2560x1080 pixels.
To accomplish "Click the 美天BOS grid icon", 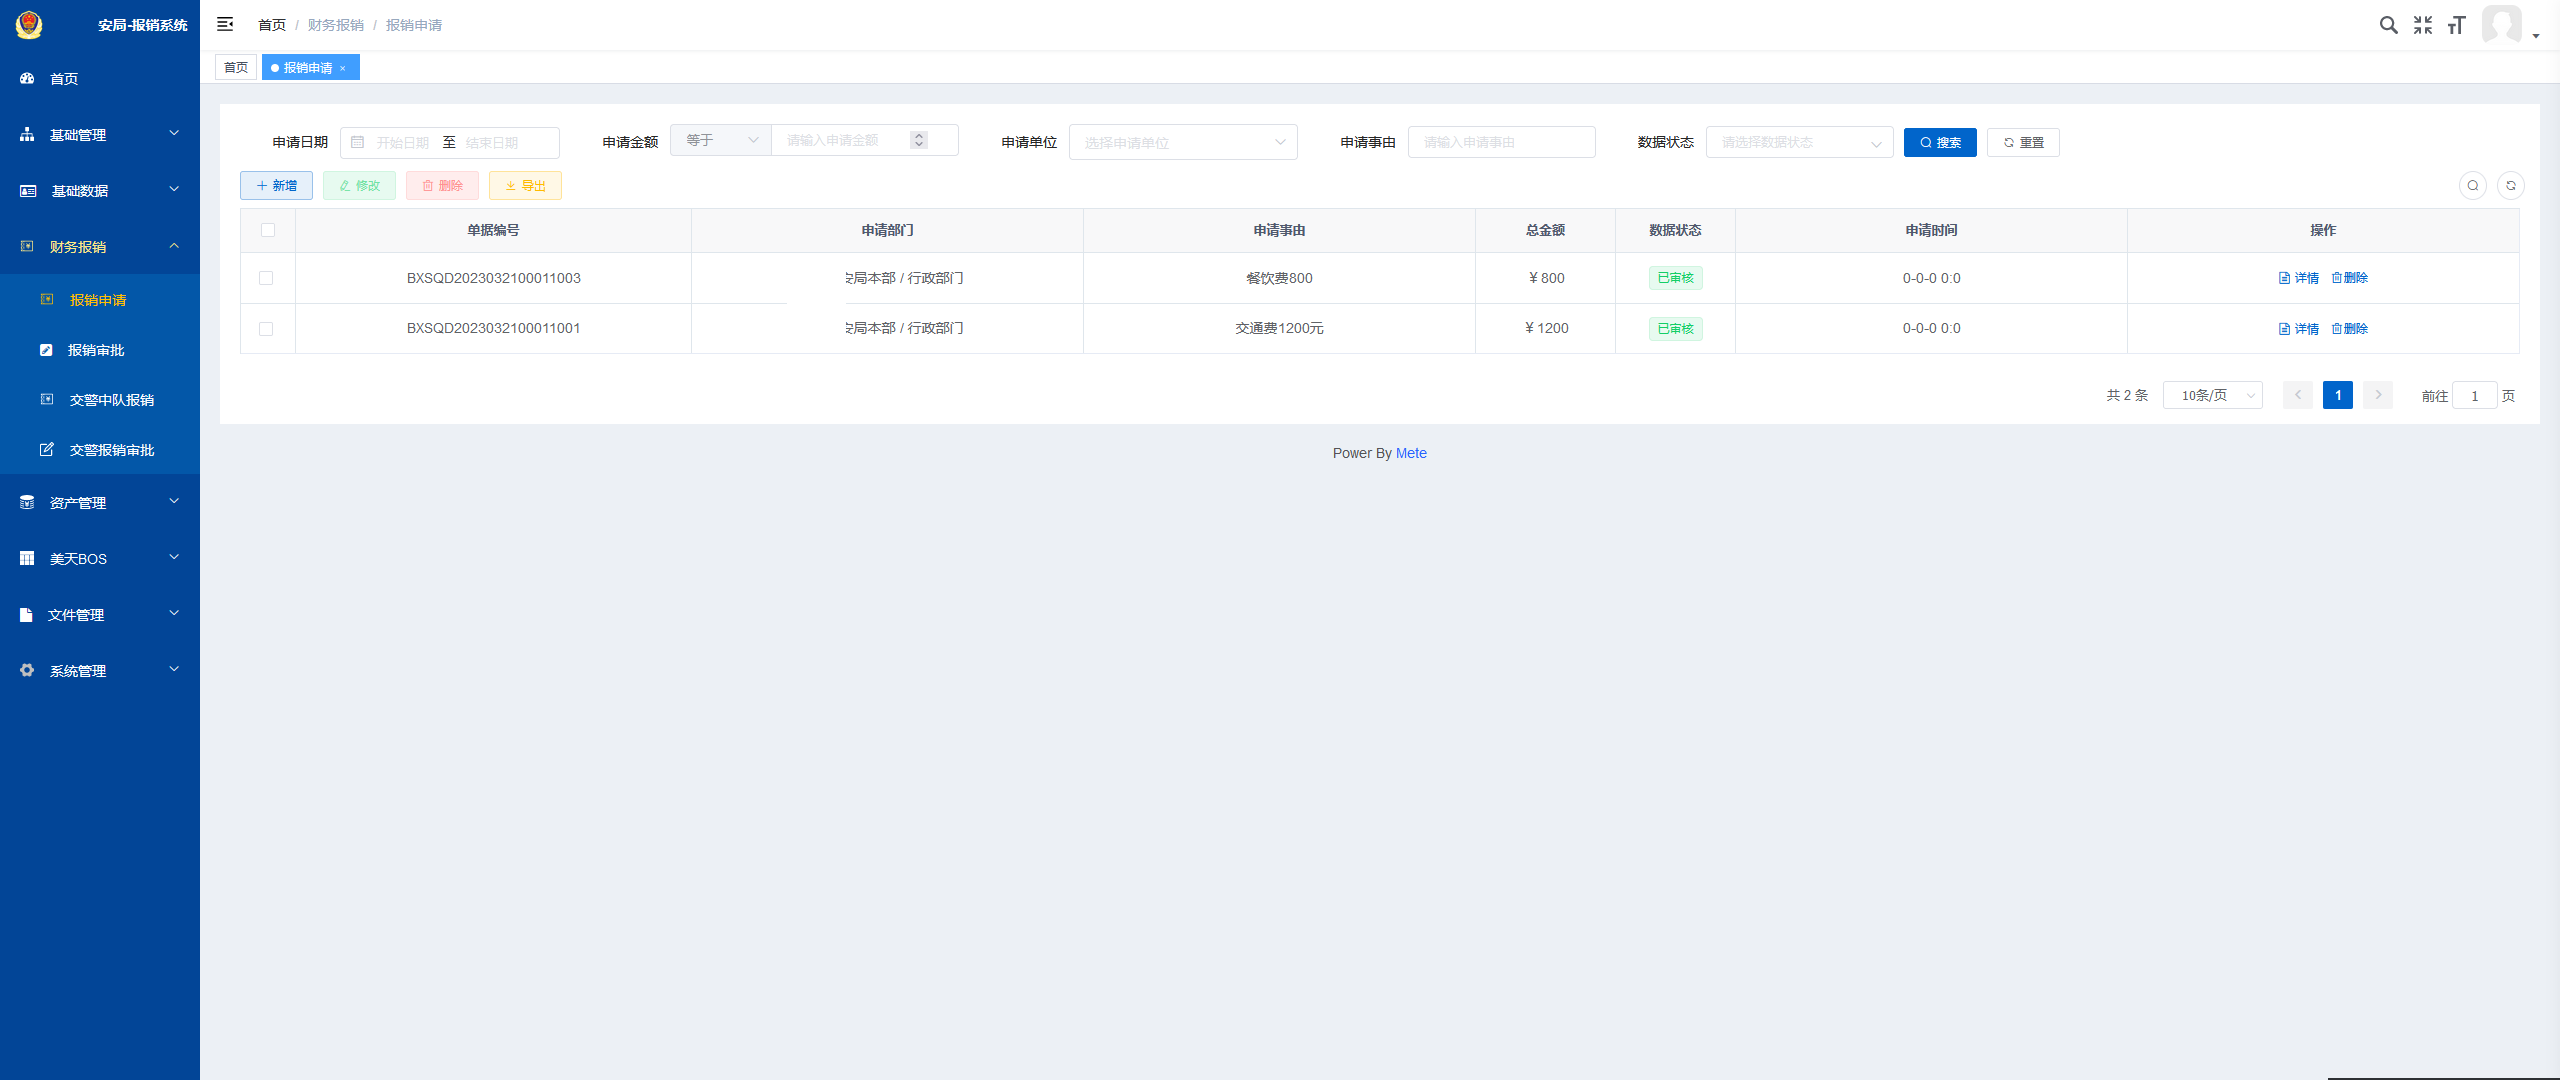I will [27, 558].
